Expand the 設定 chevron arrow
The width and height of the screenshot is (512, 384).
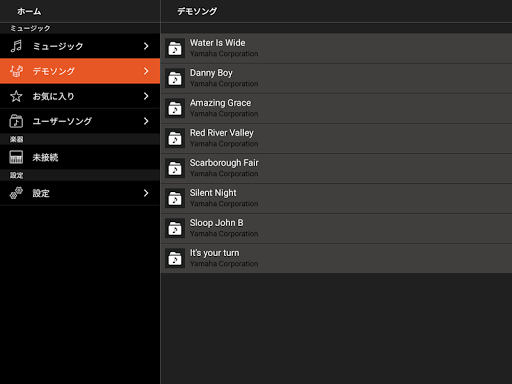pos(146,193)
